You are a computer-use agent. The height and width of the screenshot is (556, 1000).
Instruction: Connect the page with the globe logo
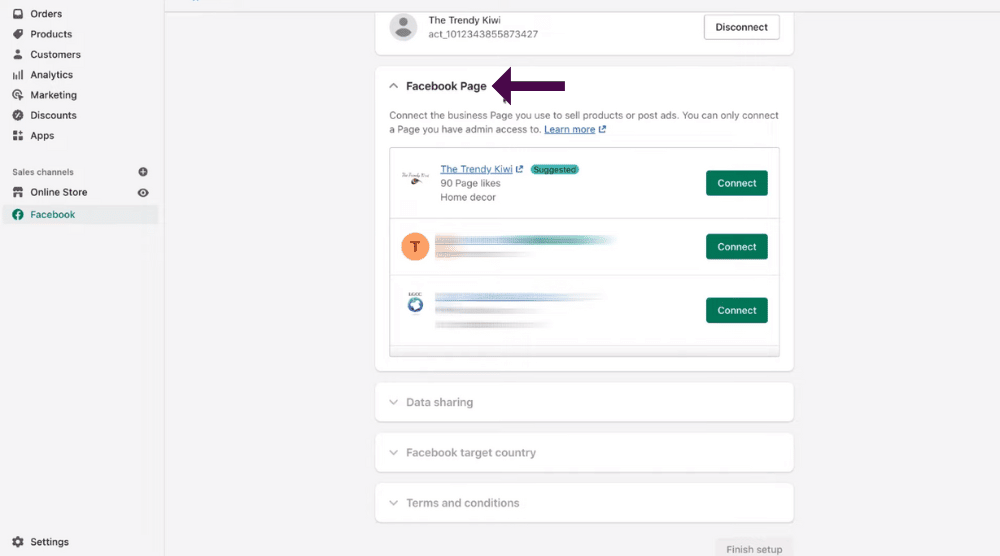[737, 311]
